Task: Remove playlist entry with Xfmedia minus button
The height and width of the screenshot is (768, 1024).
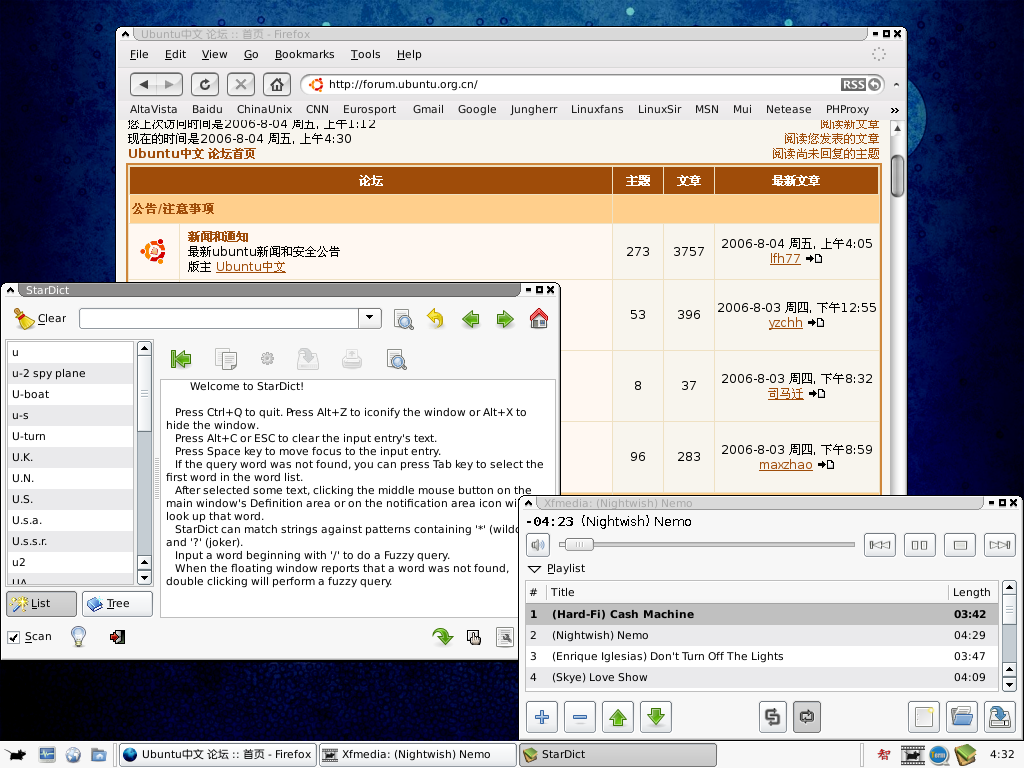Action: (580, 717)
